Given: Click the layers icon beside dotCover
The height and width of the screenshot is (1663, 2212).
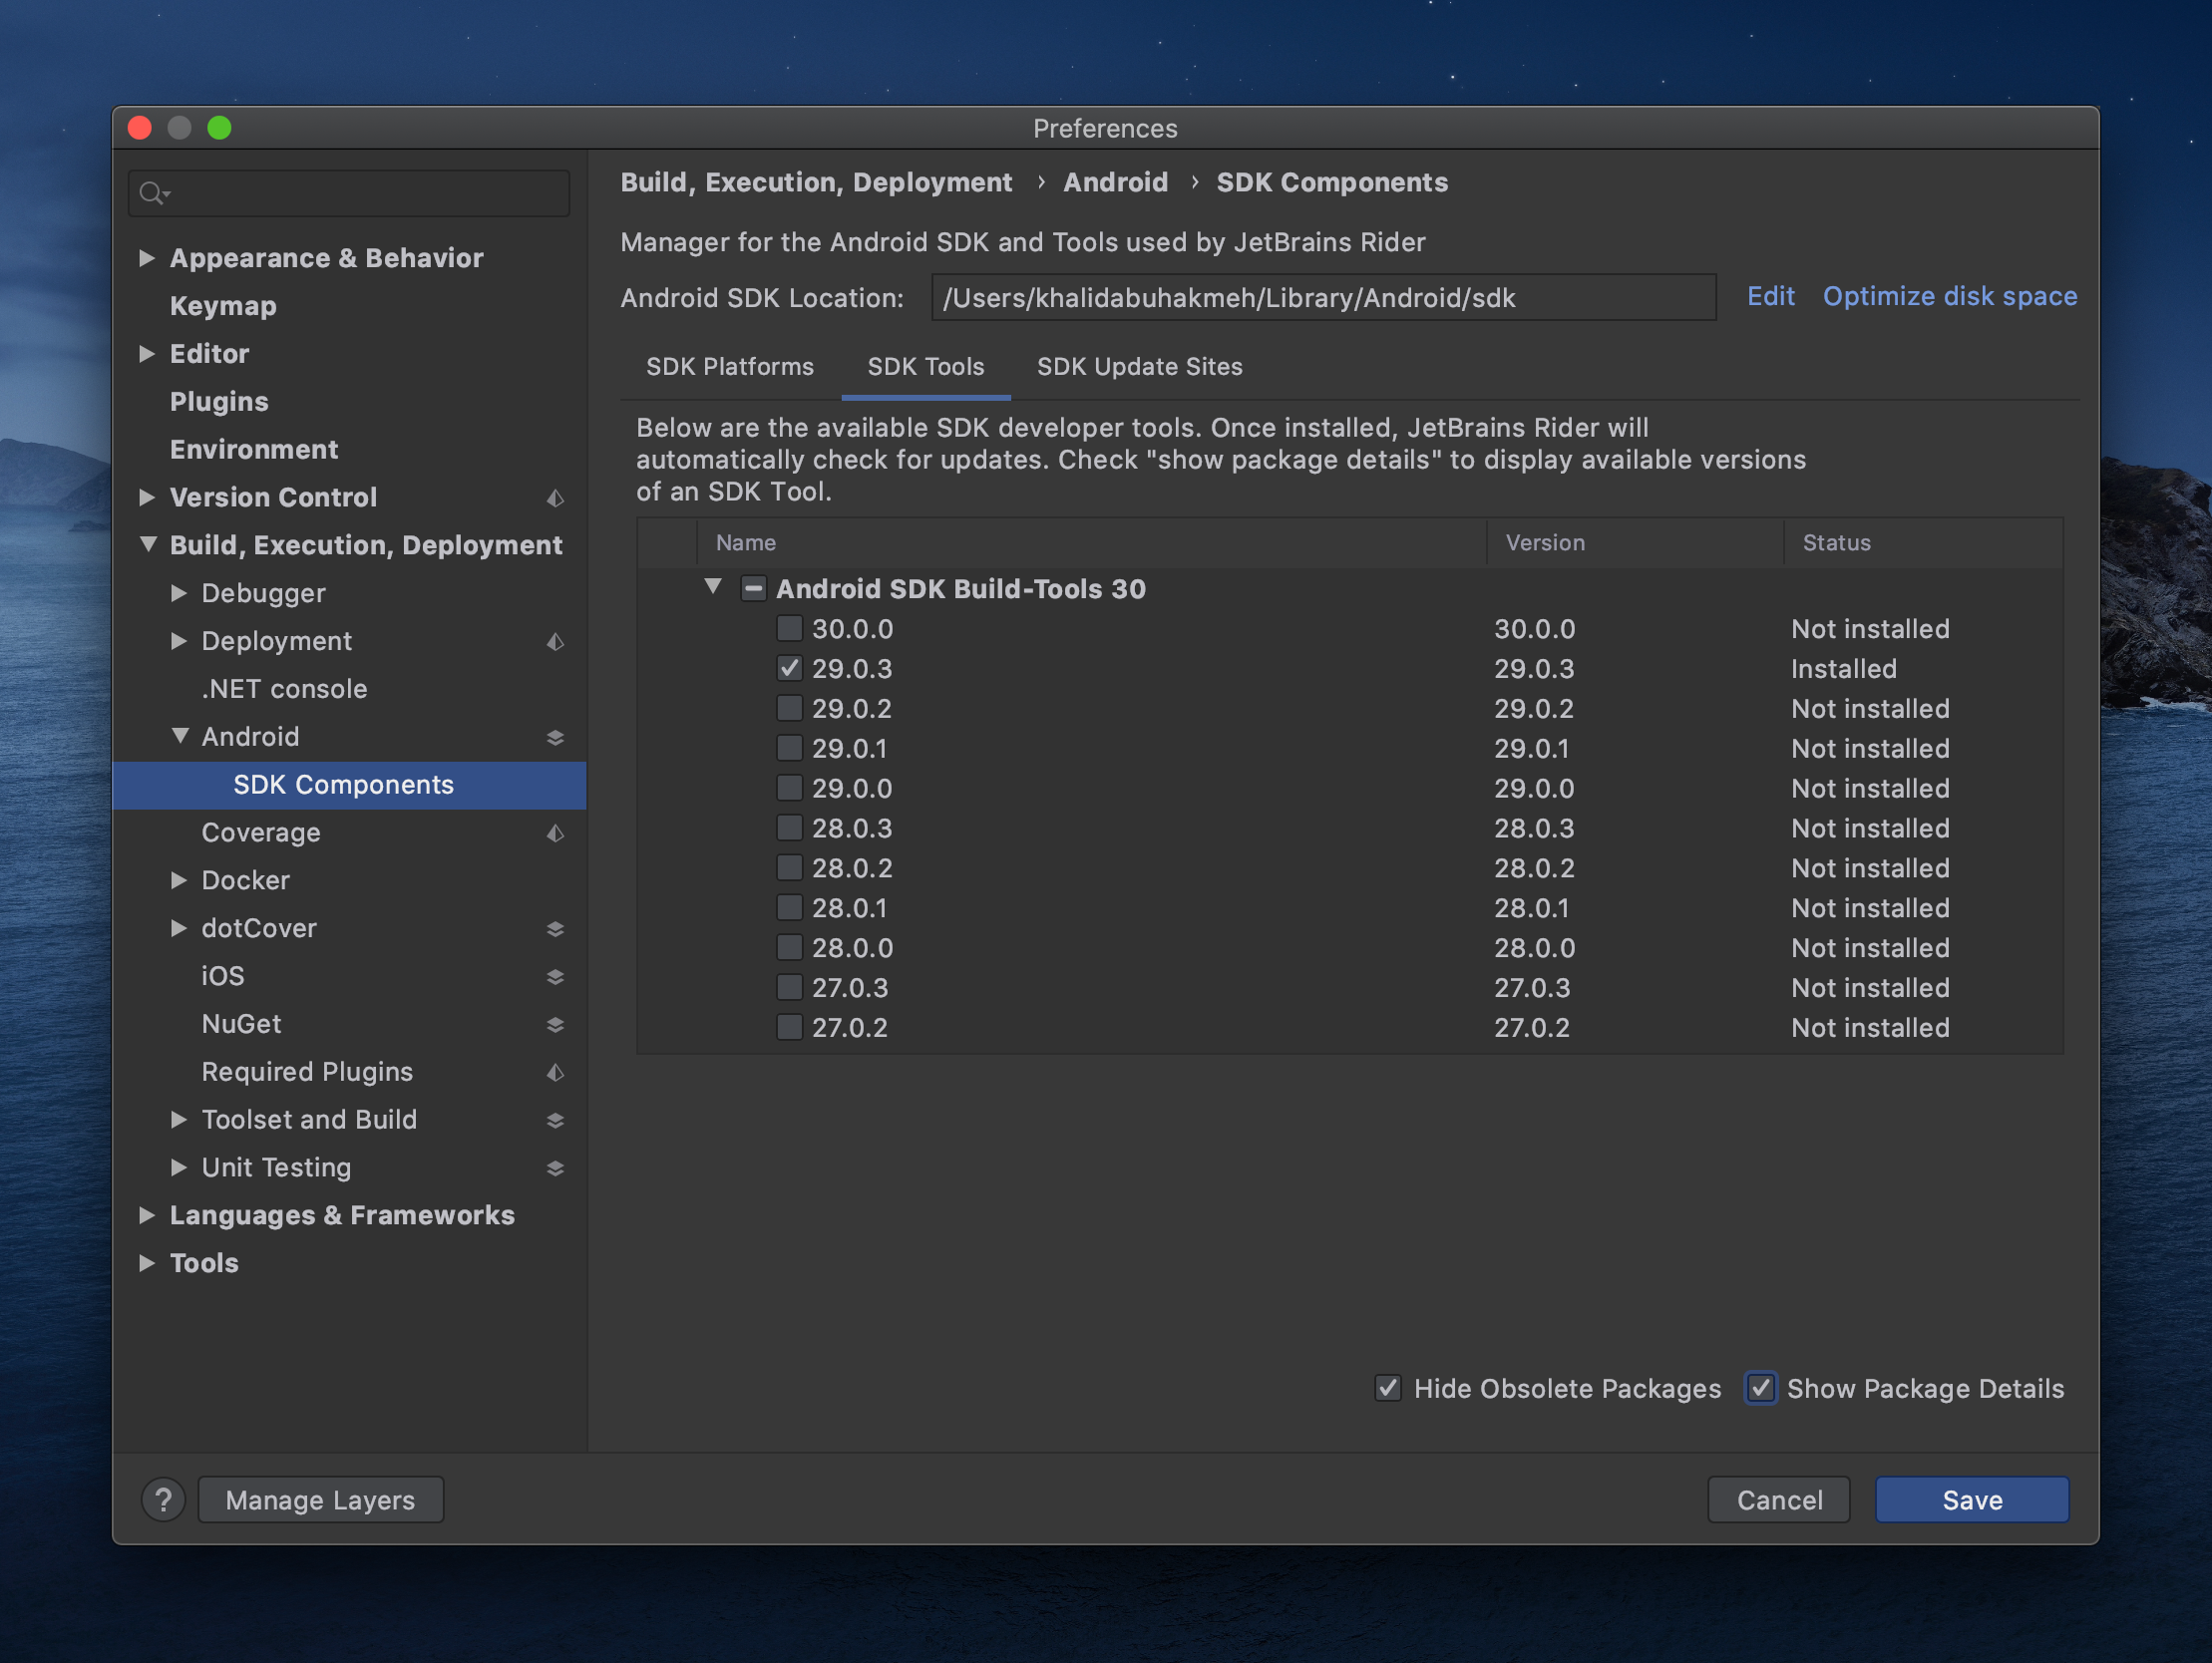Looking at the screenshot, I should point(556,929).
